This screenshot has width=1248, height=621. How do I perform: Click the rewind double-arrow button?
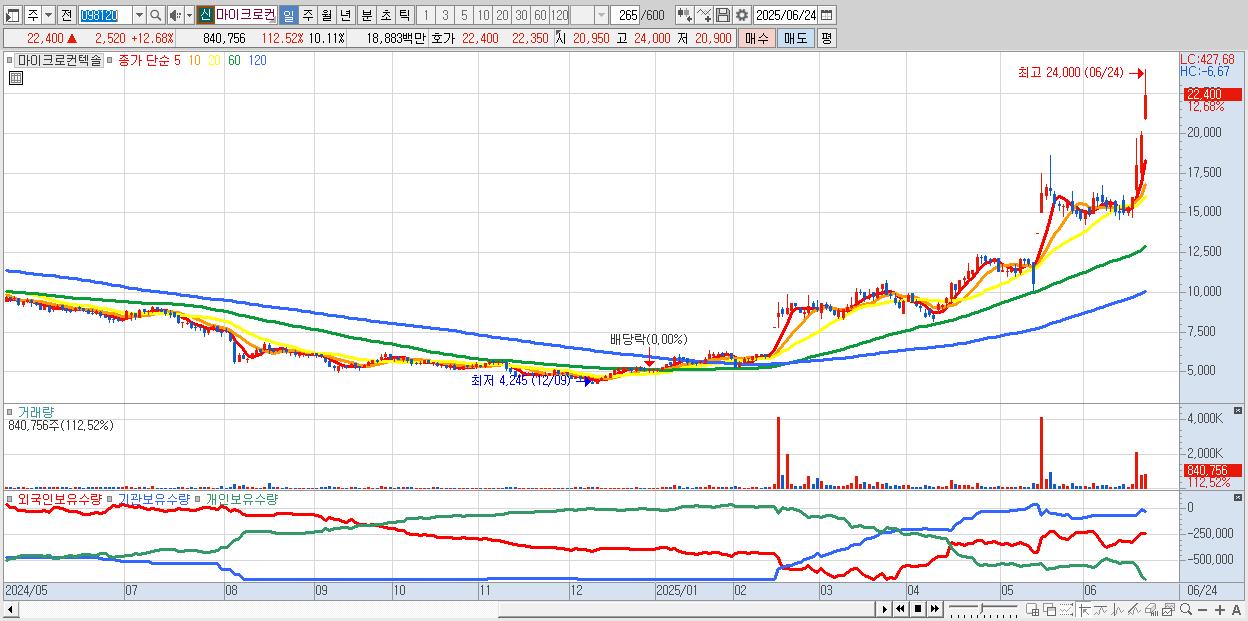coord(900,609)
